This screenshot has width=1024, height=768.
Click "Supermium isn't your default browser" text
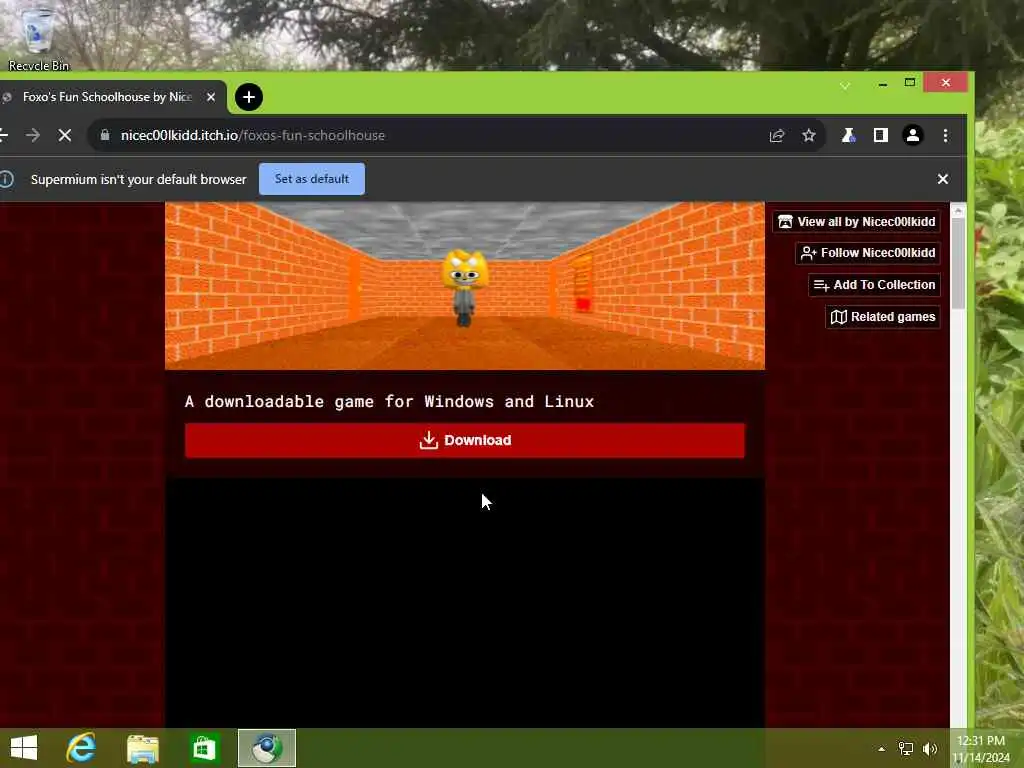click(x=138, y=179)
